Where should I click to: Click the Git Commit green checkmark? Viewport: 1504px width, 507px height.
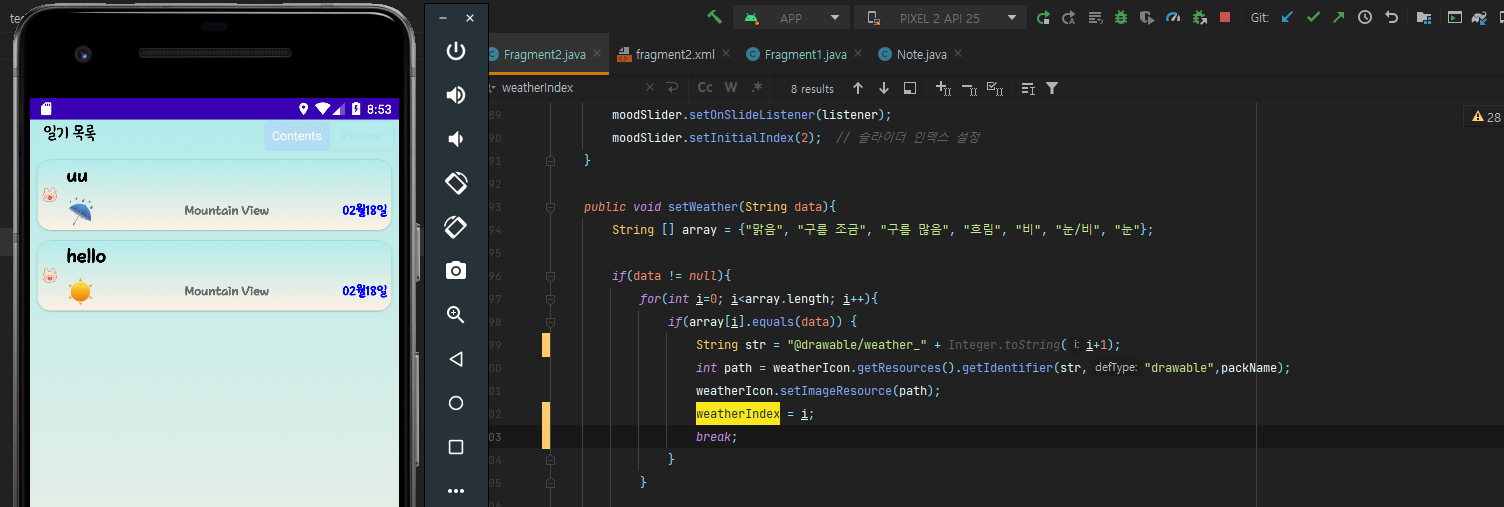(x=1313, y=17)
